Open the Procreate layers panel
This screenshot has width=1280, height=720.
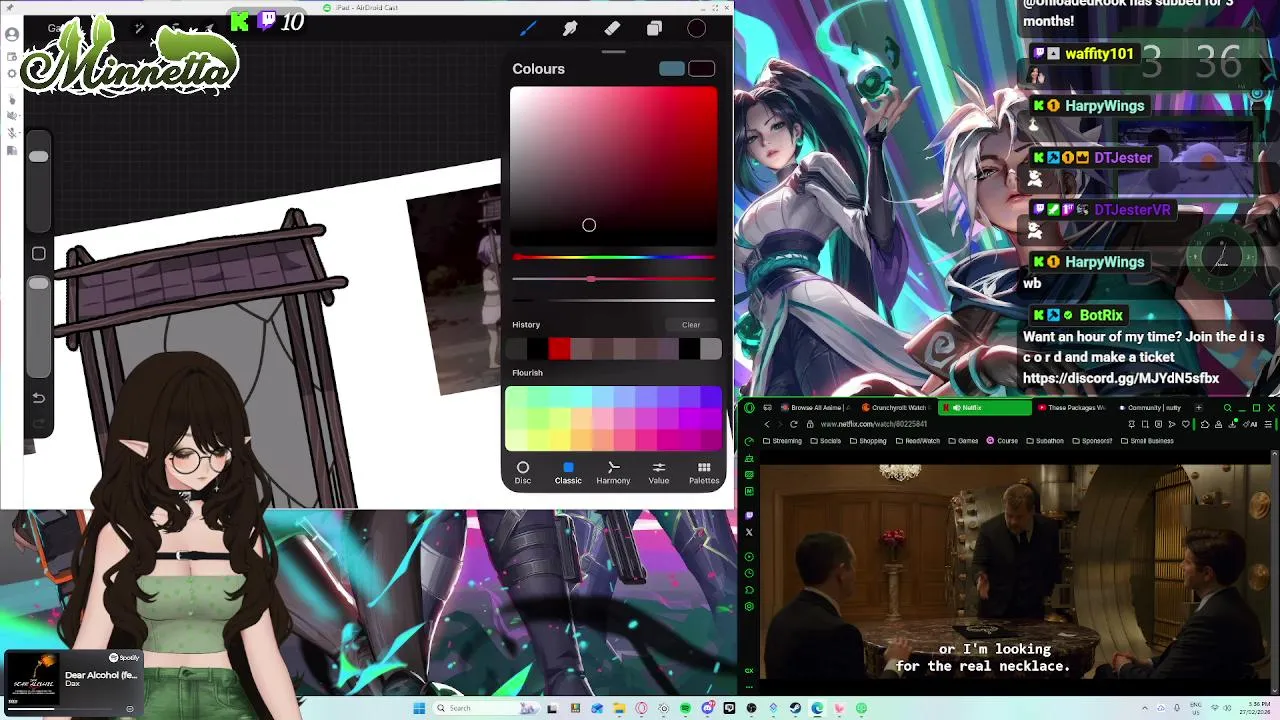[654, 29]
